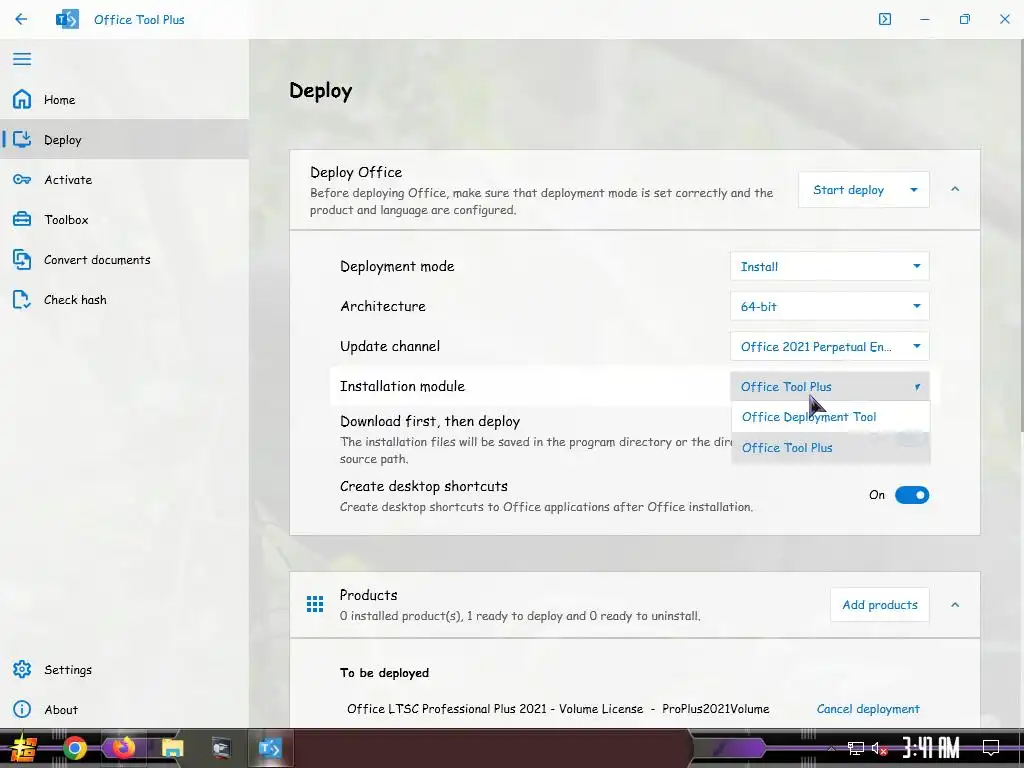Click the Office Tool Plus logo icon
Screen dimensions: 1024x768
pyautogui.click(x=67, y=19)
